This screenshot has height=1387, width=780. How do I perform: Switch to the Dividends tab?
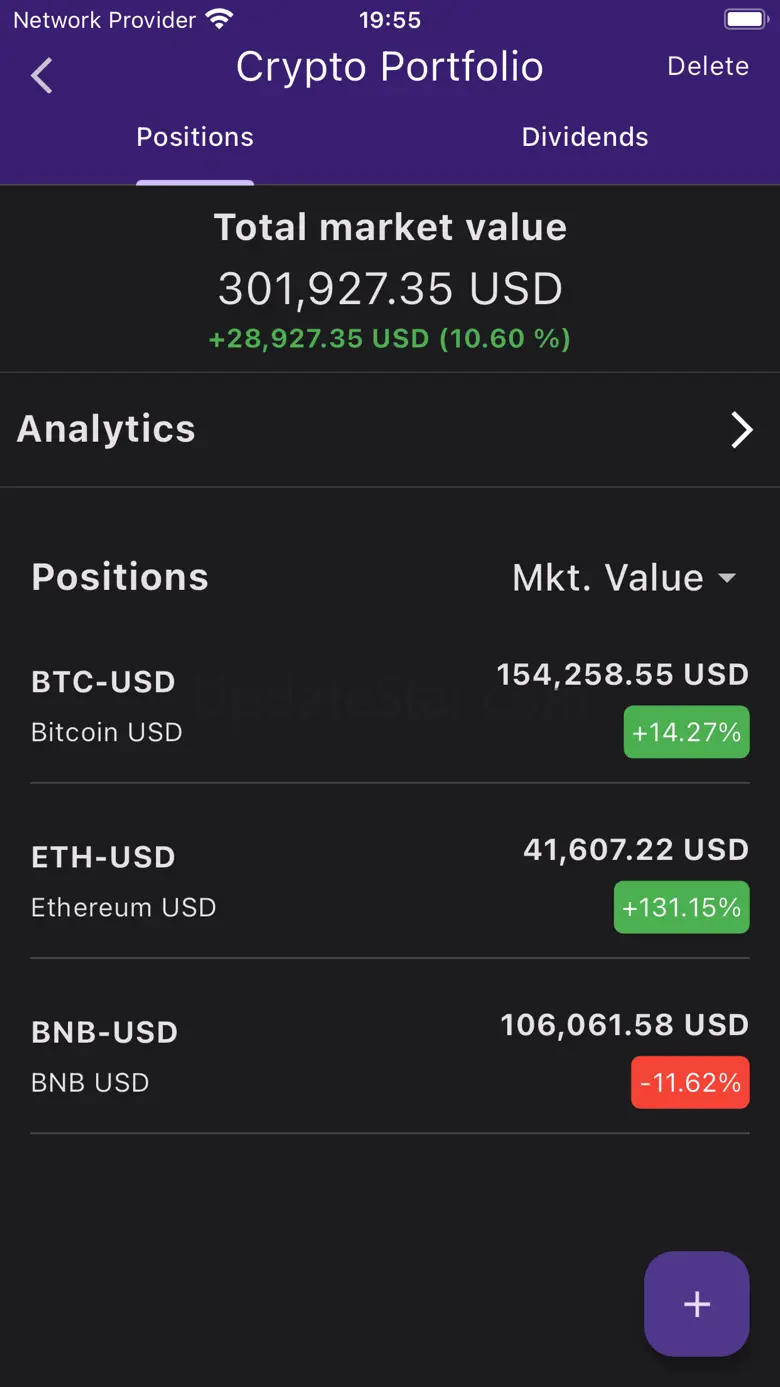click(585, 137)
